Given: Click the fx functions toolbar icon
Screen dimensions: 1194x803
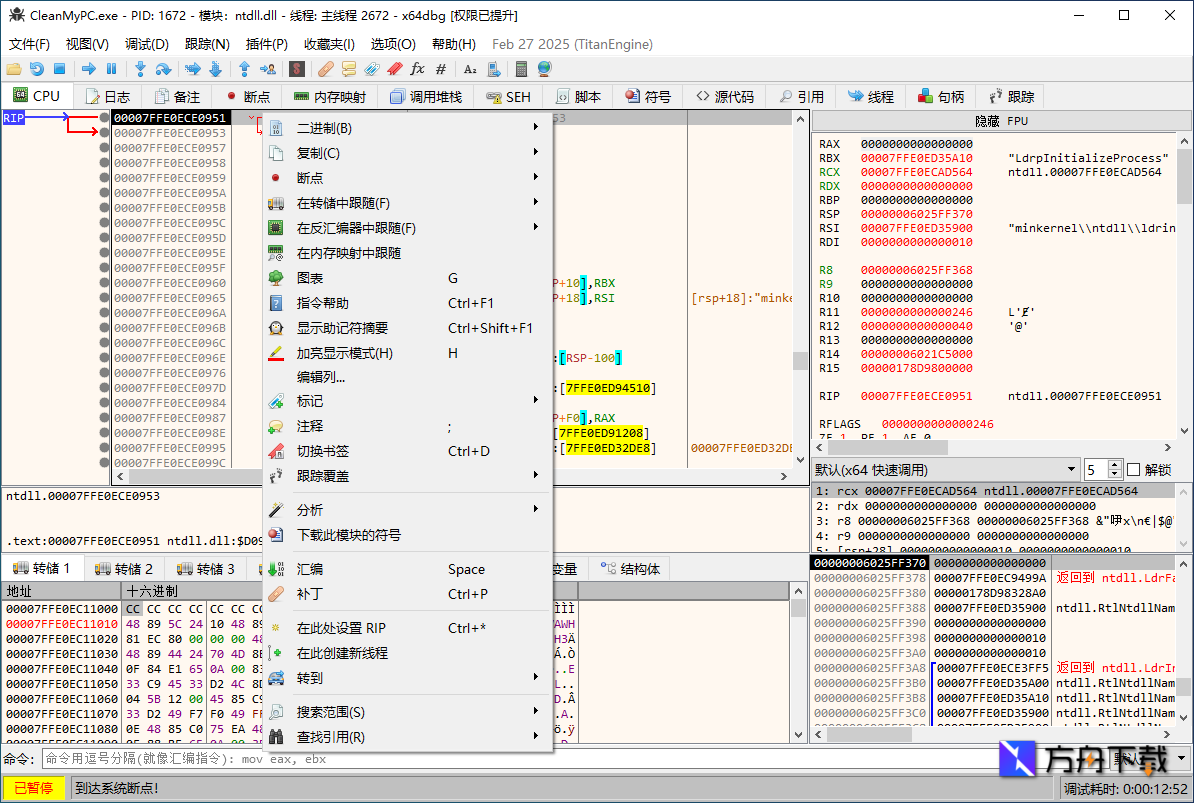Looking at the screenshot, I should [x=418, y=69].
